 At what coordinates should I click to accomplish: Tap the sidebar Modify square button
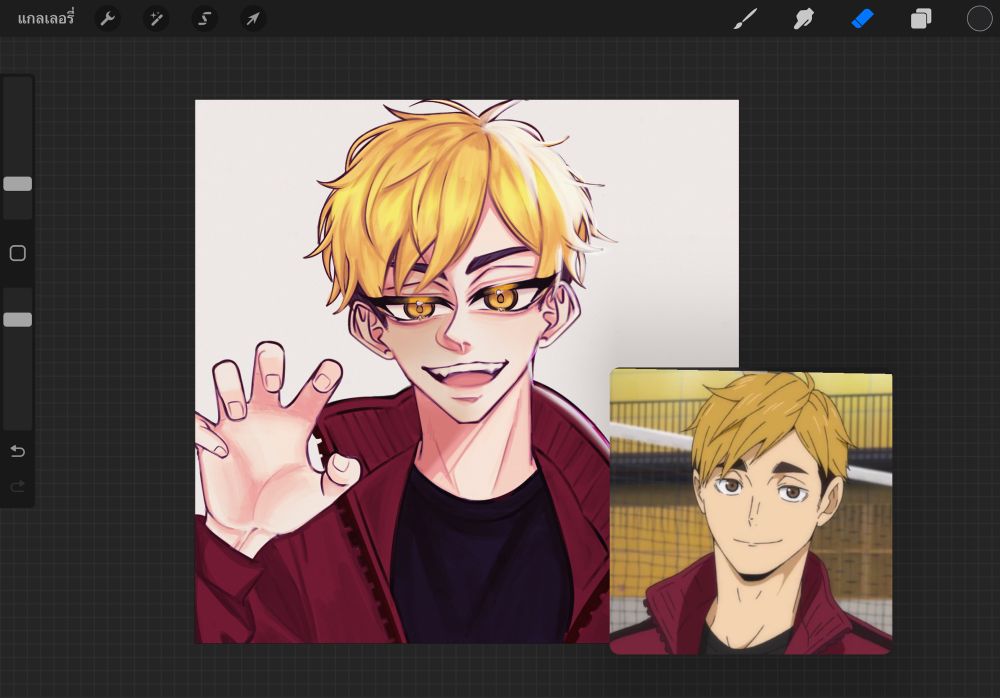click(18, 253)
